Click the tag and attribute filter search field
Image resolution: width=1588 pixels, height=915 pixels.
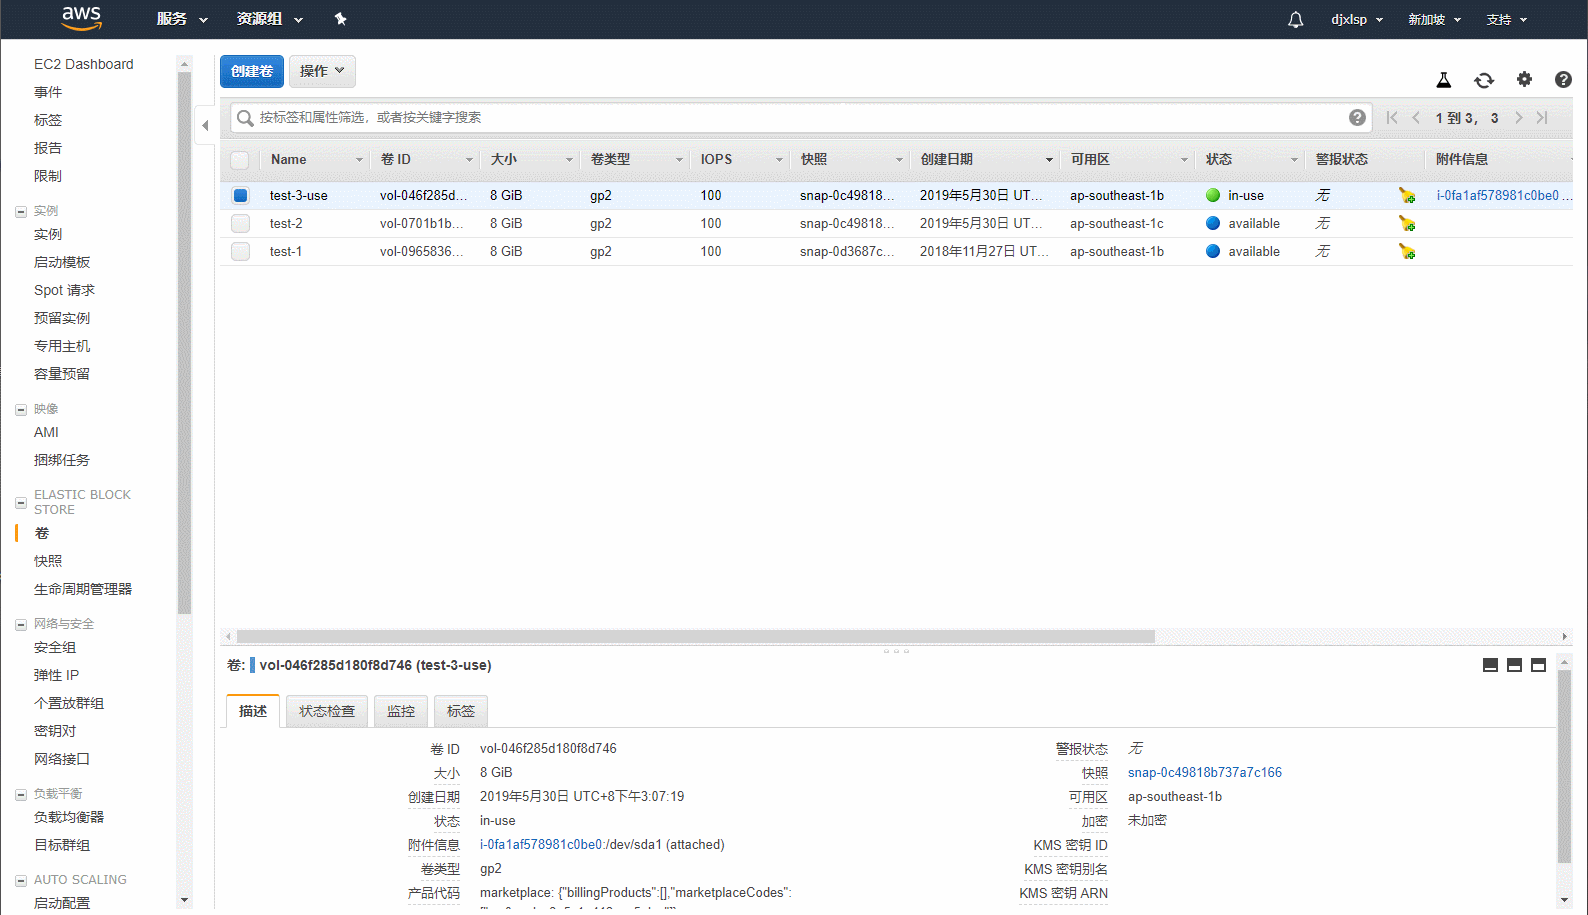pos(800,118)
